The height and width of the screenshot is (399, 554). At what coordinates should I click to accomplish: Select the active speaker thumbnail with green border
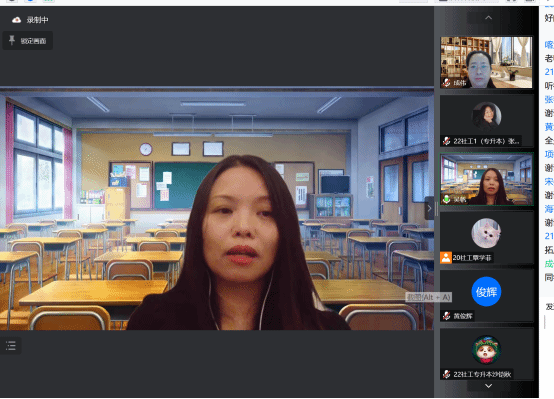coord(486,179)
